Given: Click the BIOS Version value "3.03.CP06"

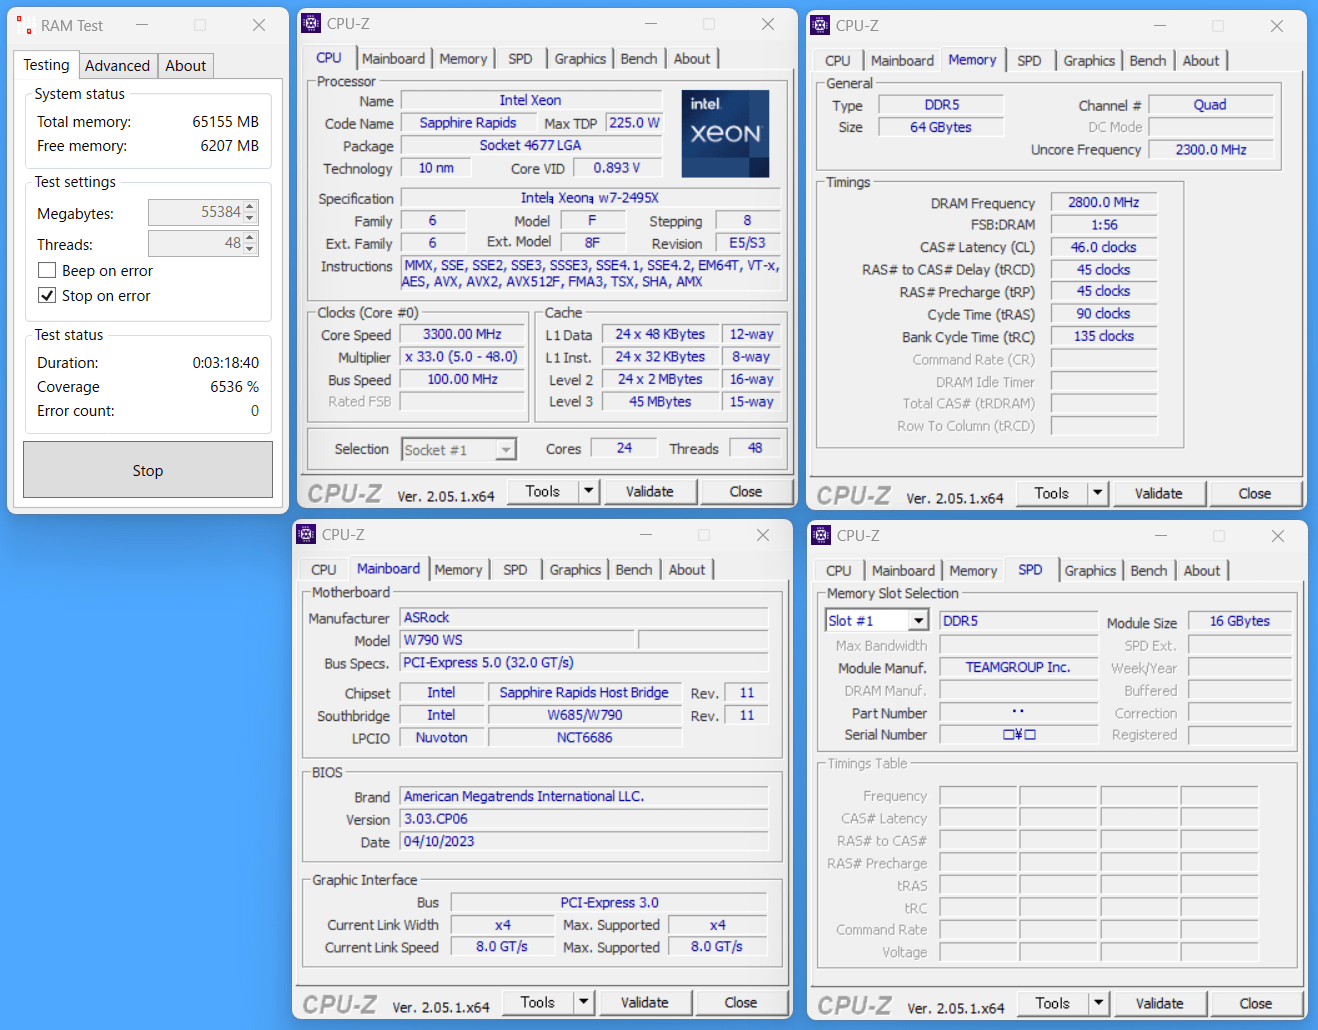Looking at the screenshot, I should click(x=584, y=819).
